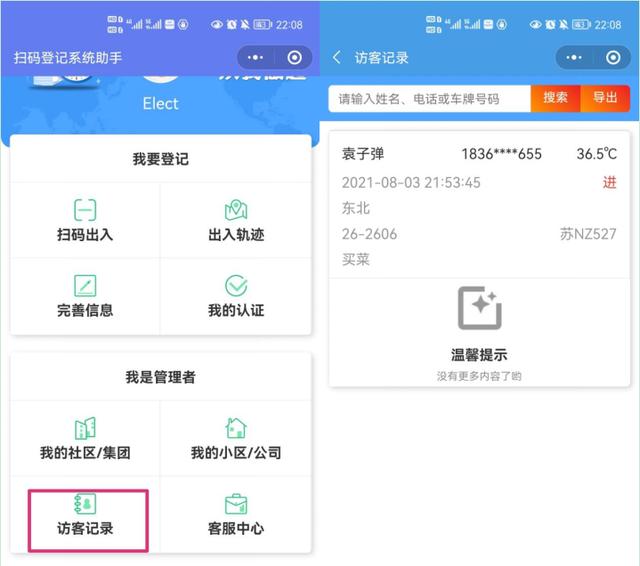
Task: Tap the 我是管理者 section header
Action: (160, 377)
